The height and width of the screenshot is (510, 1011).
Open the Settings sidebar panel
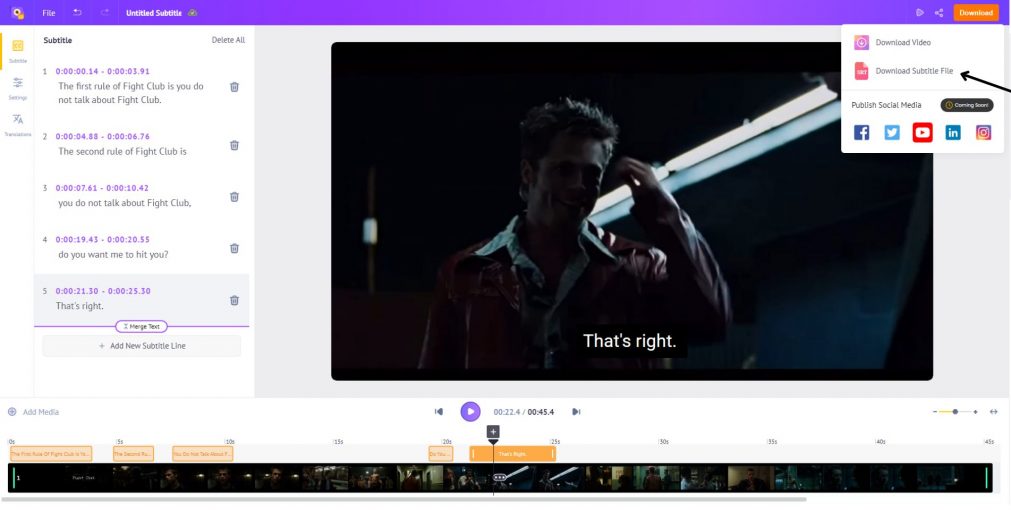18,87
